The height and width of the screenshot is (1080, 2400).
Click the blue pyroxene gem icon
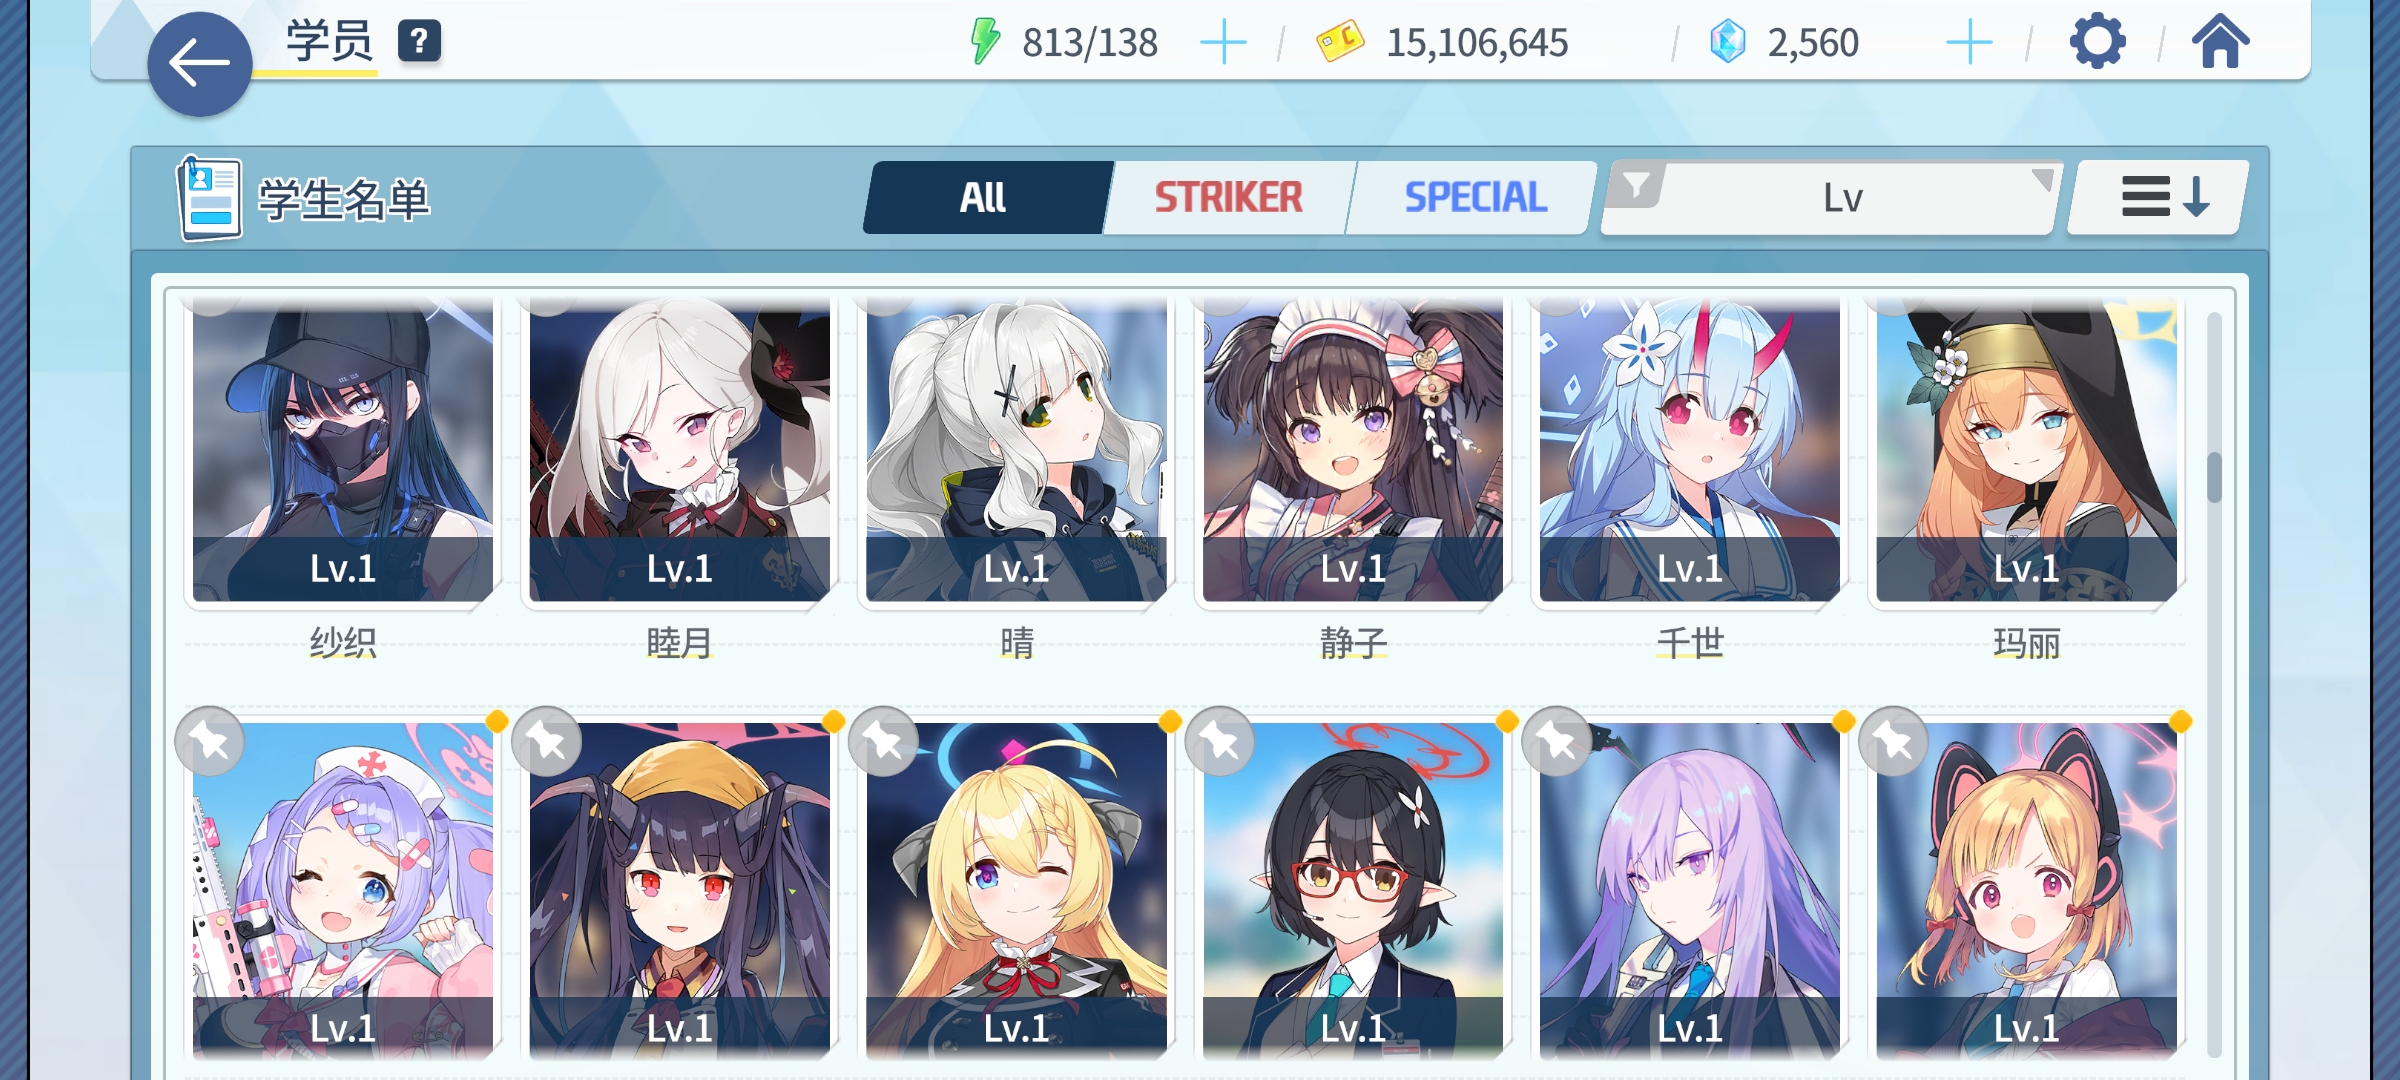click(1727, 42)
